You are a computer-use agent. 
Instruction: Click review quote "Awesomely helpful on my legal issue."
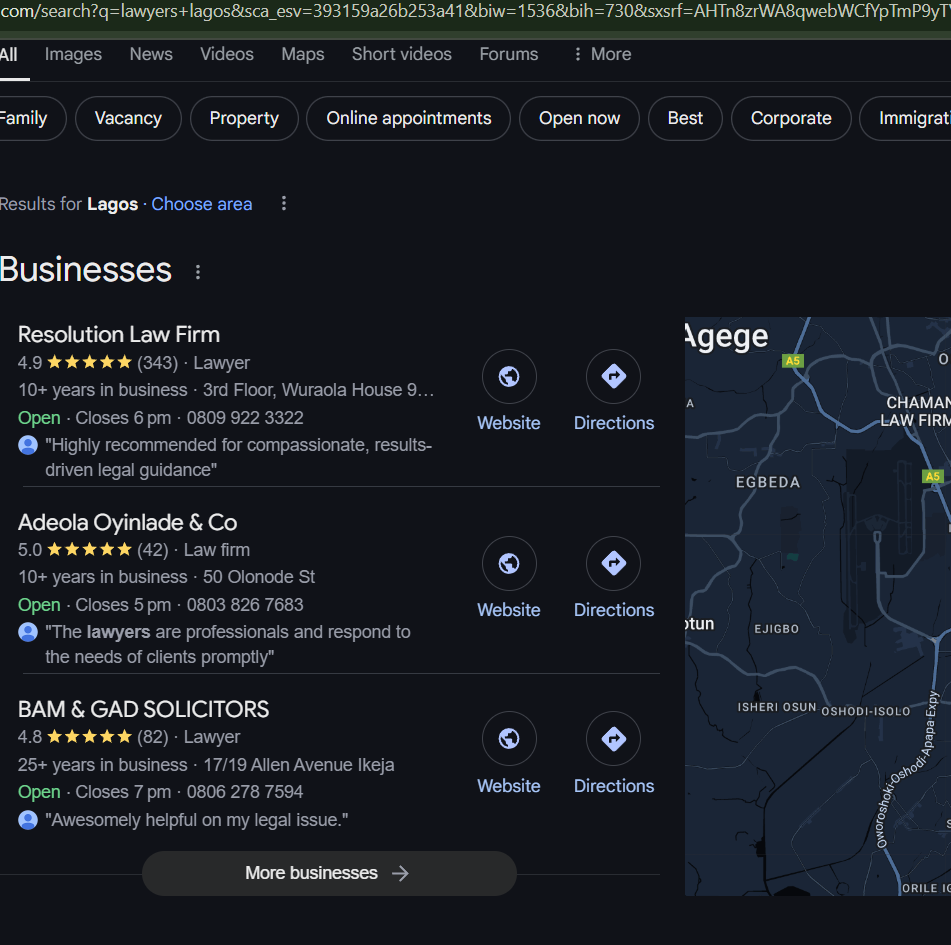(197, 820)
